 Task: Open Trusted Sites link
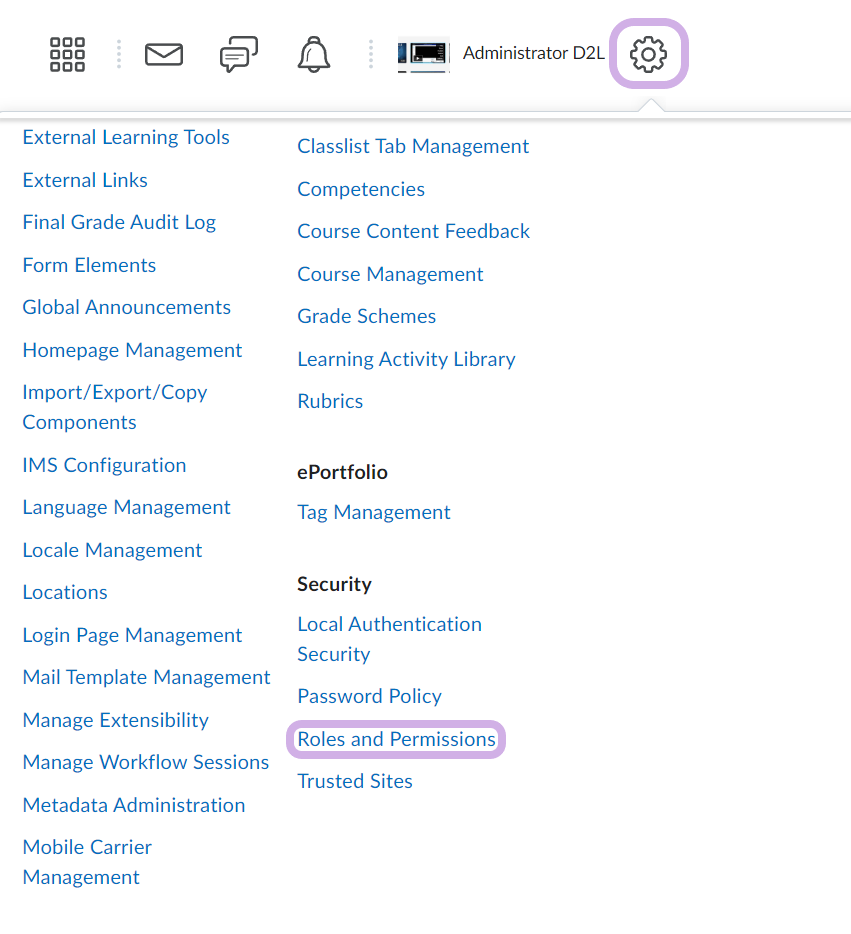coord(355,781)
